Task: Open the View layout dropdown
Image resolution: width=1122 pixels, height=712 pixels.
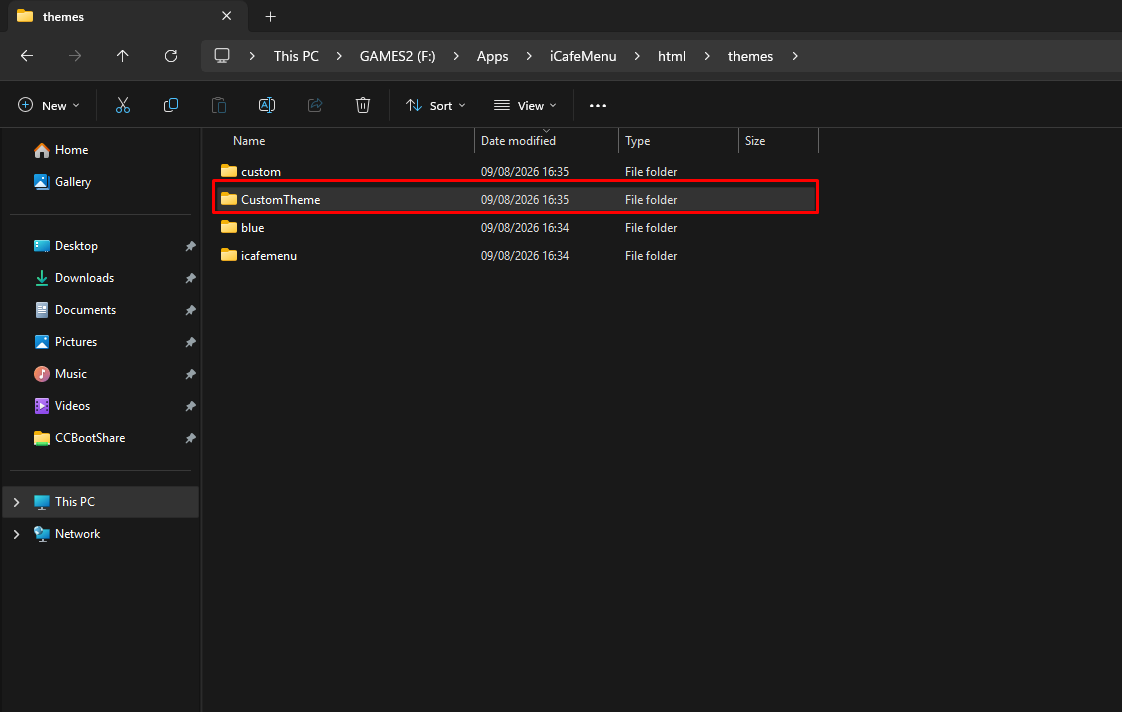Action: coord(525,105)
